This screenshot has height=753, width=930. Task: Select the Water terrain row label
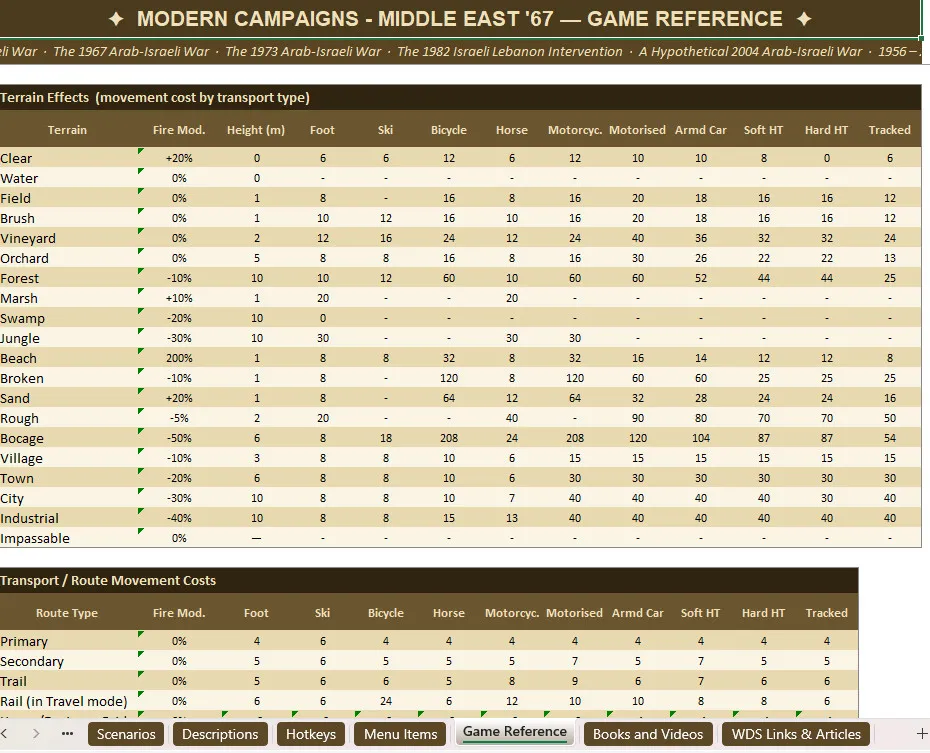pos(69,178)
